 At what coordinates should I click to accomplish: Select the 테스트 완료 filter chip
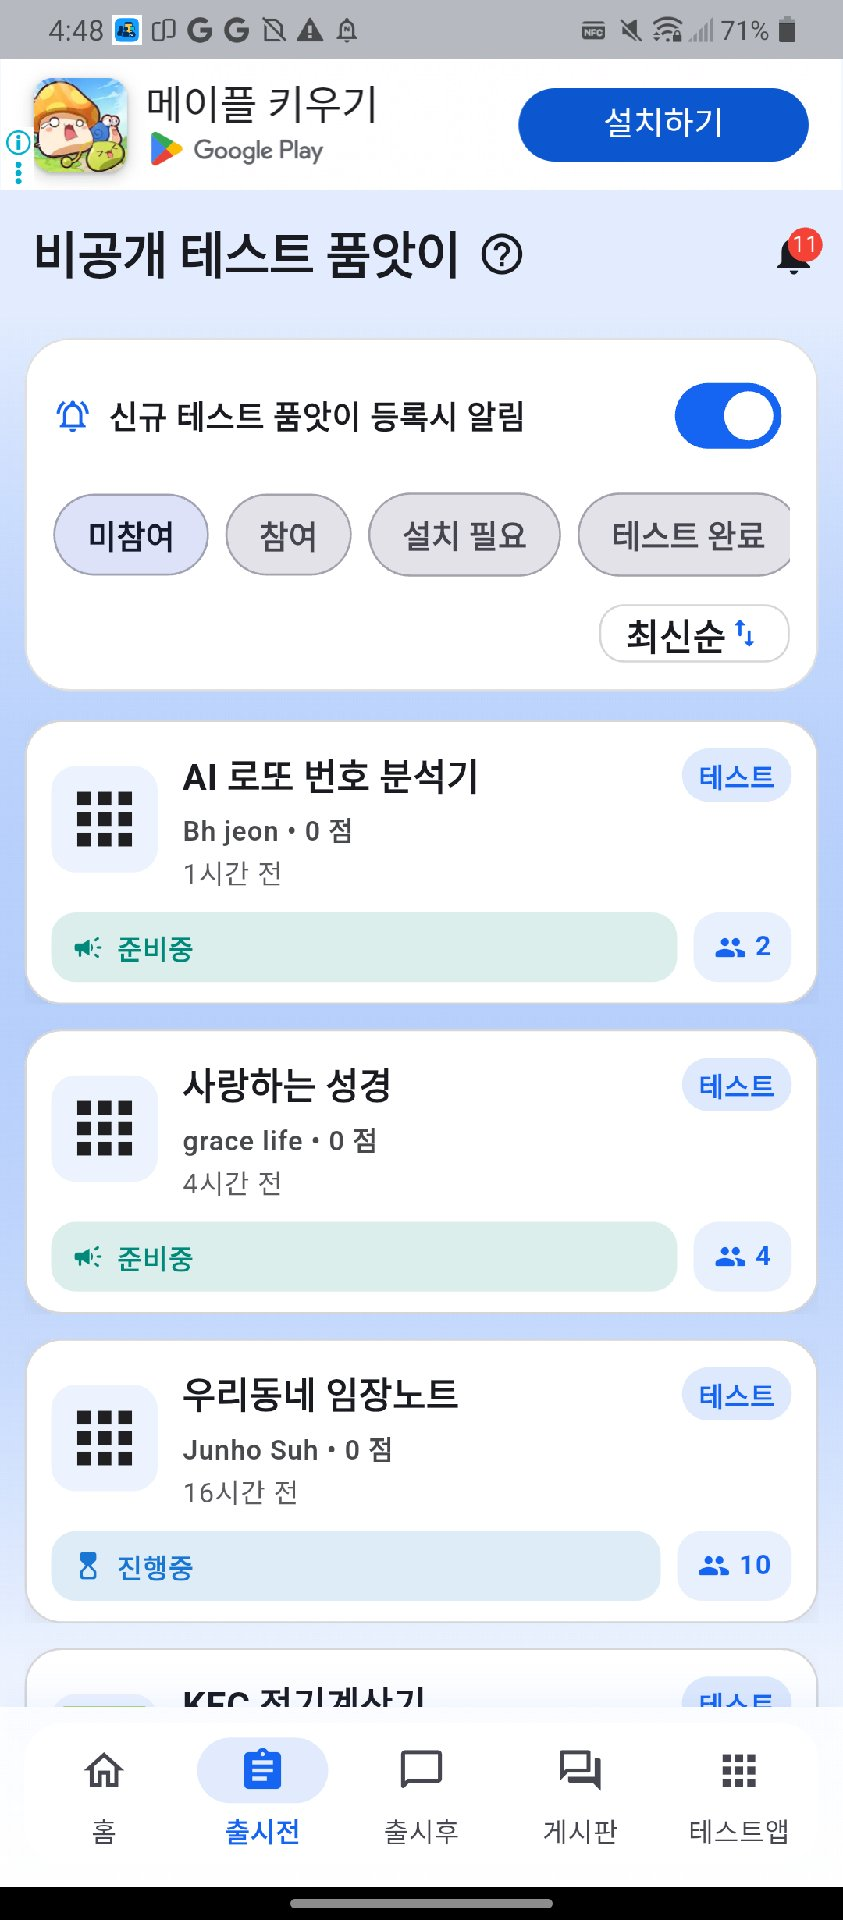[x=686, y=535]
